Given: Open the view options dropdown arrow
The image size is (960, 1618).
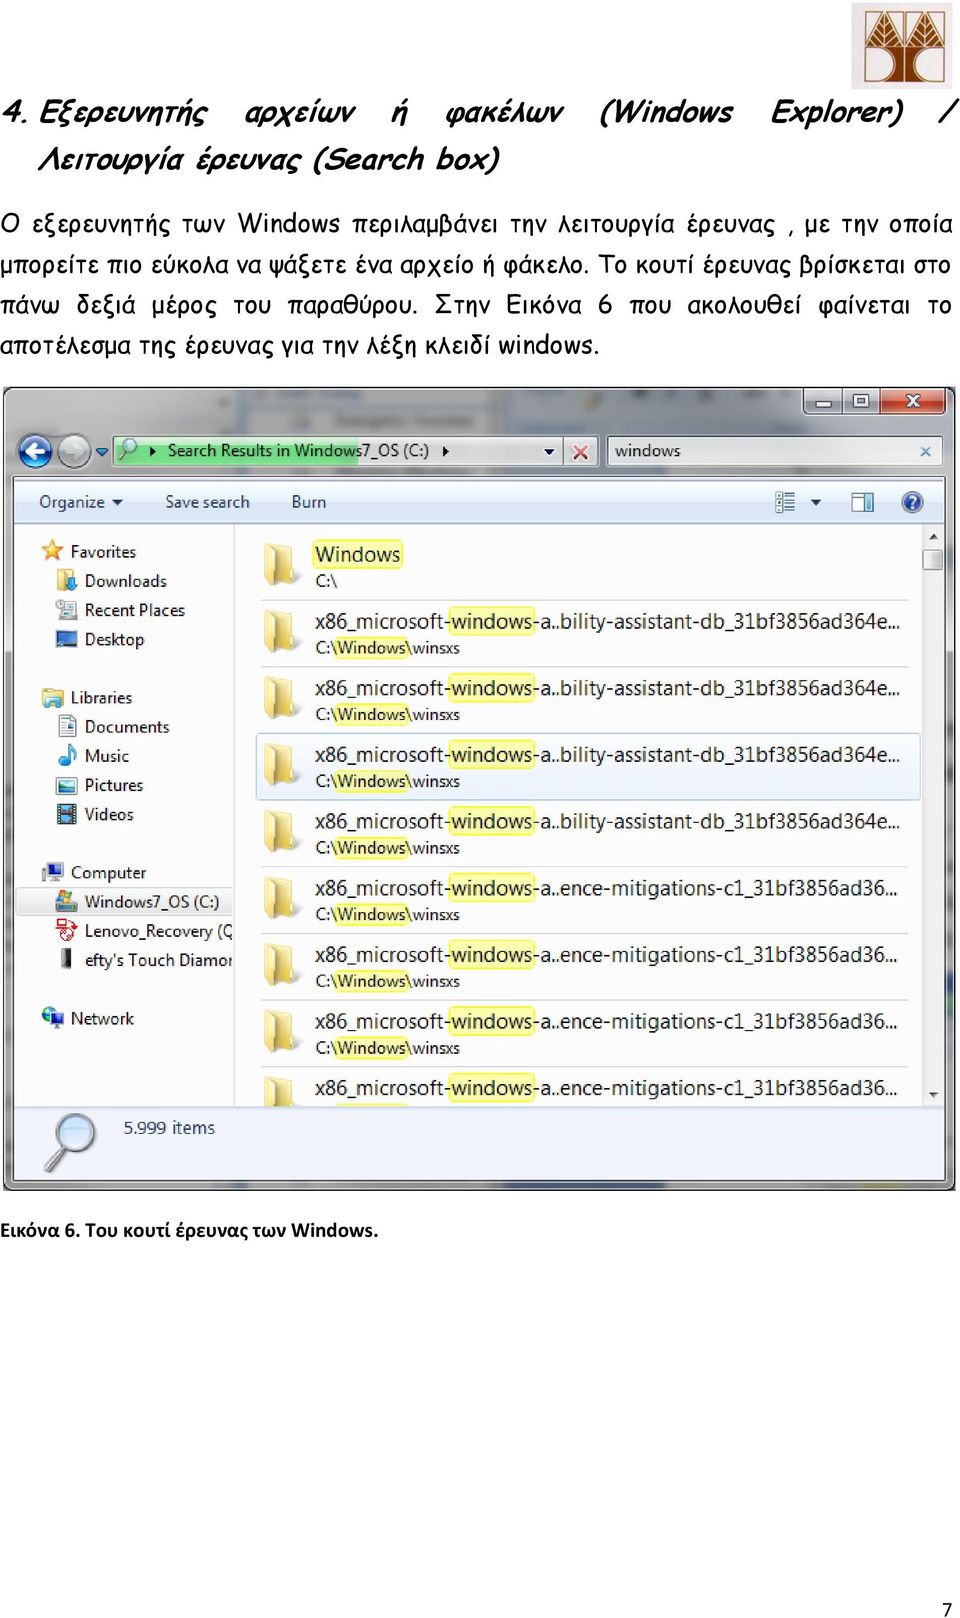Looking at the screenshot, I should pyautogui.click(x=816, y=502).
